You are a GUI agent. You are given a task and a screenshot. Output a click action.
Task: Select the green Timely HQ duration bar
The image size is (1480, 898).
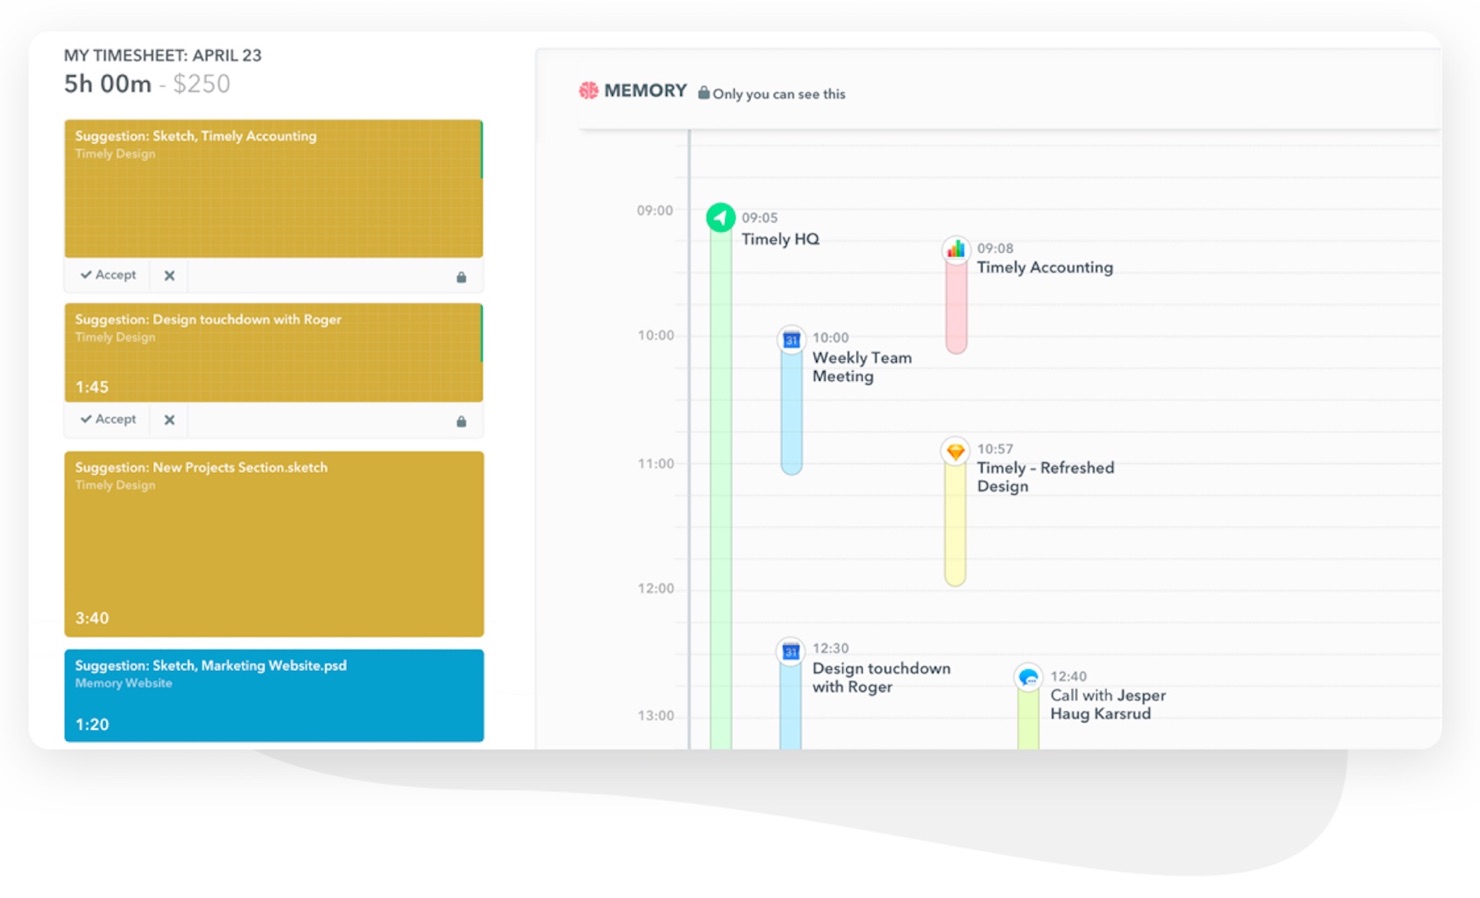click(719, 450)
